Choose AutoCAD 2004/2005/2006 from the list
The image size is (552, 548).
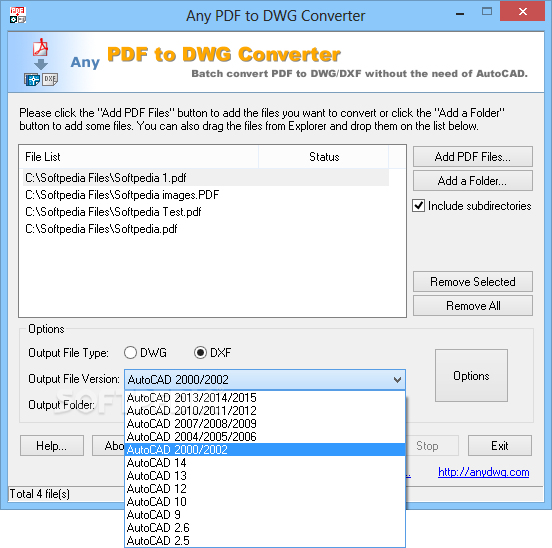click(265, 437)
